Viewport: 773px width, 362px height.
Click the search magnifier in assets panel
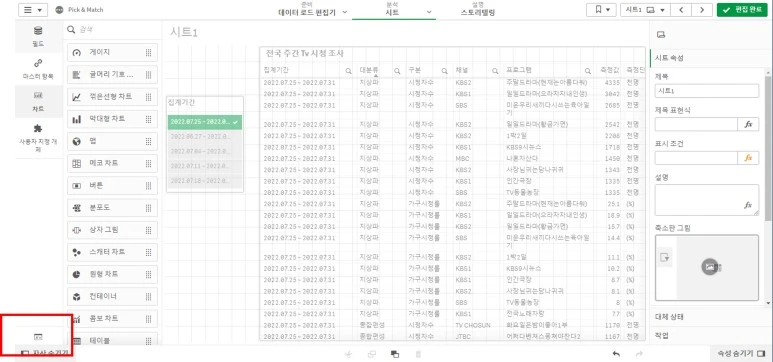[x=71, y=30]
